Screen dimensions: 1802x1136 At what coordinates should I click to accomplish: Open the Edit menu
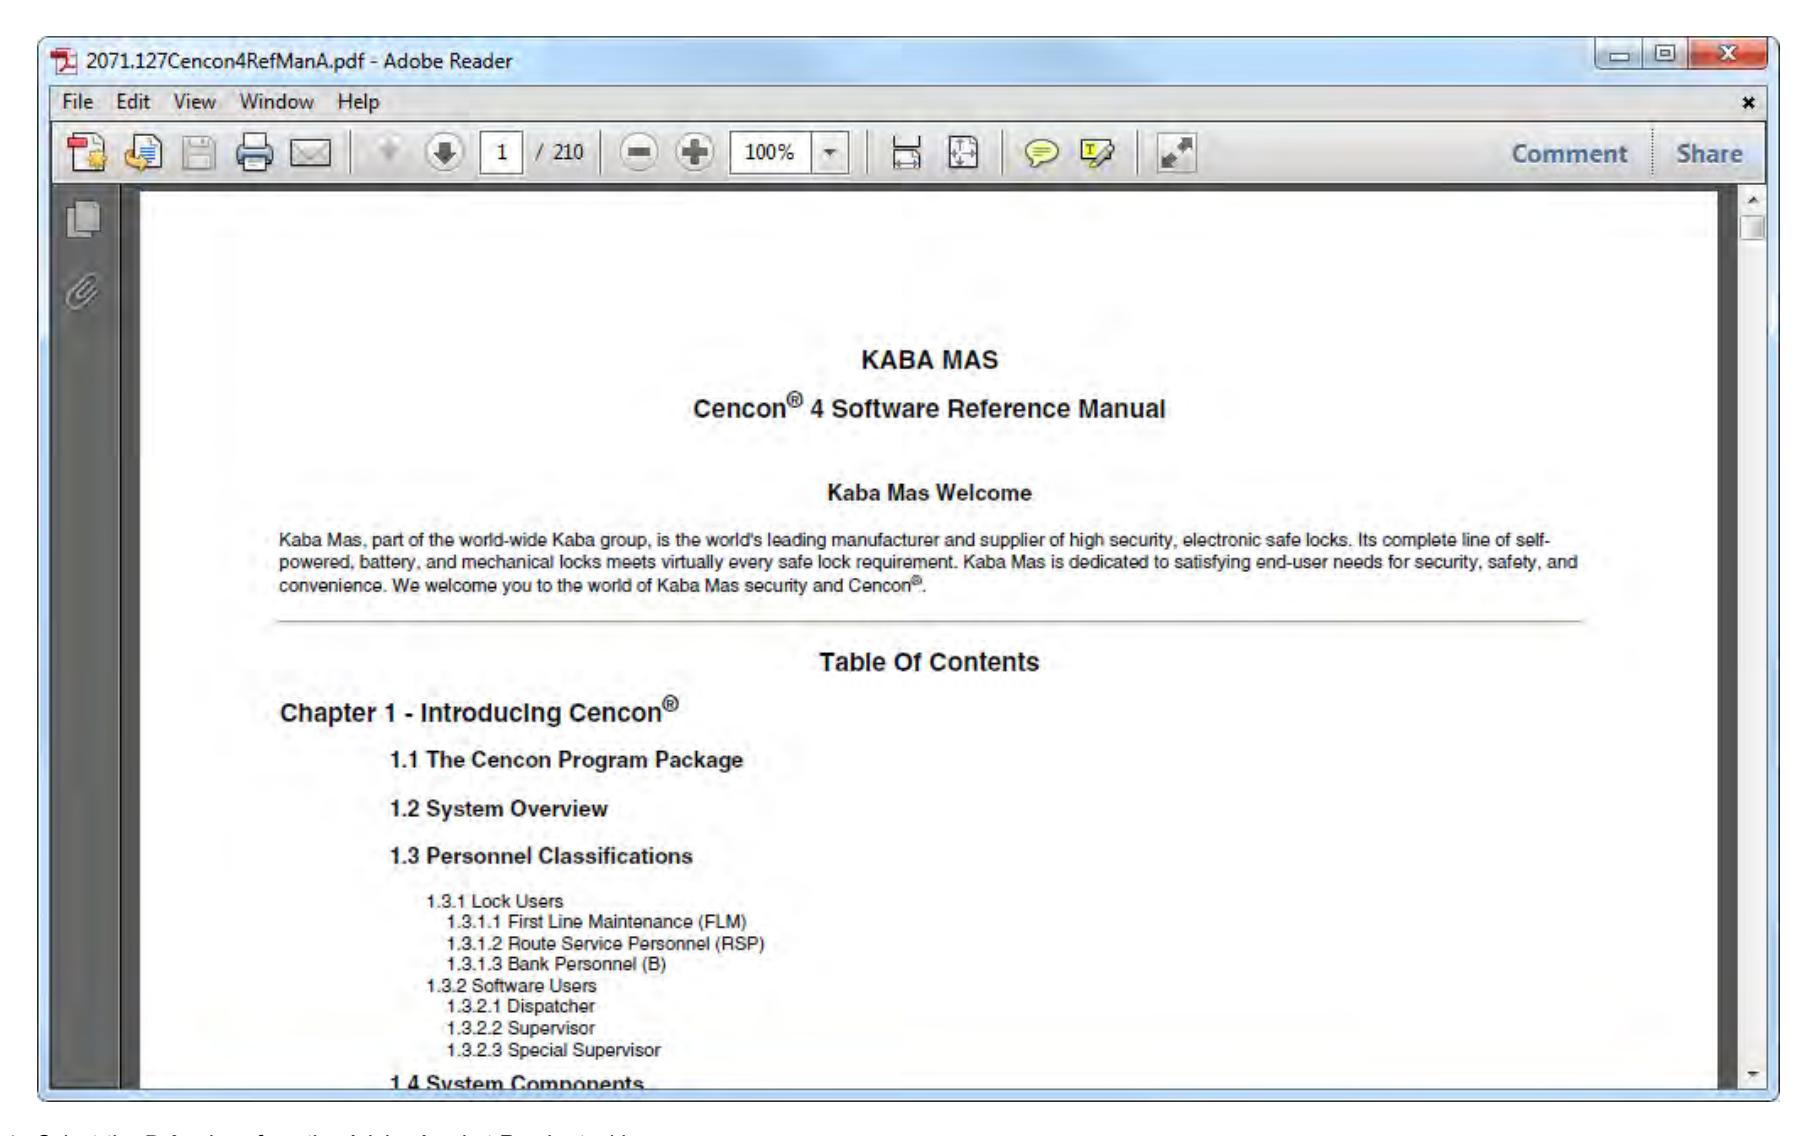point(134,102)
